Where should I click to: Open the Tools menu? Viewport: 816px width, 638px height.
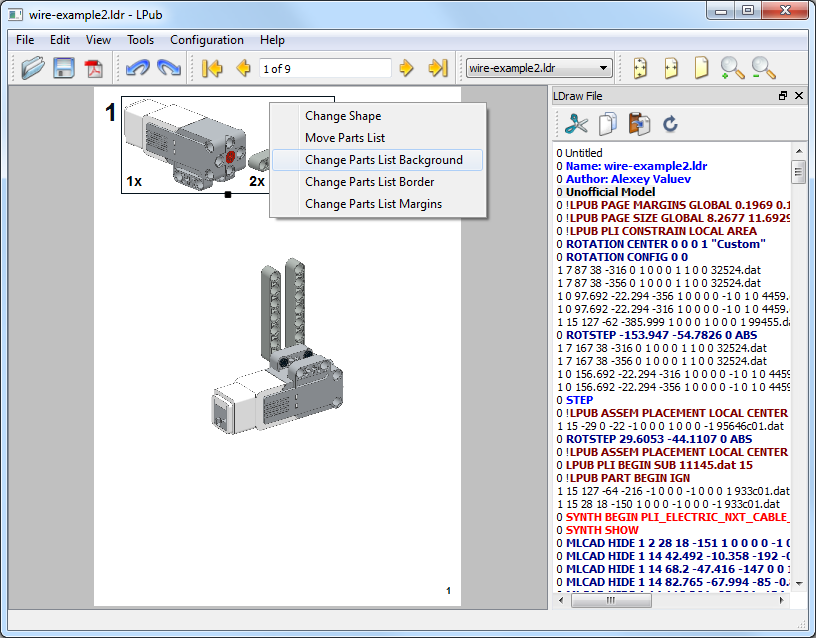click(x=141, y=40)
